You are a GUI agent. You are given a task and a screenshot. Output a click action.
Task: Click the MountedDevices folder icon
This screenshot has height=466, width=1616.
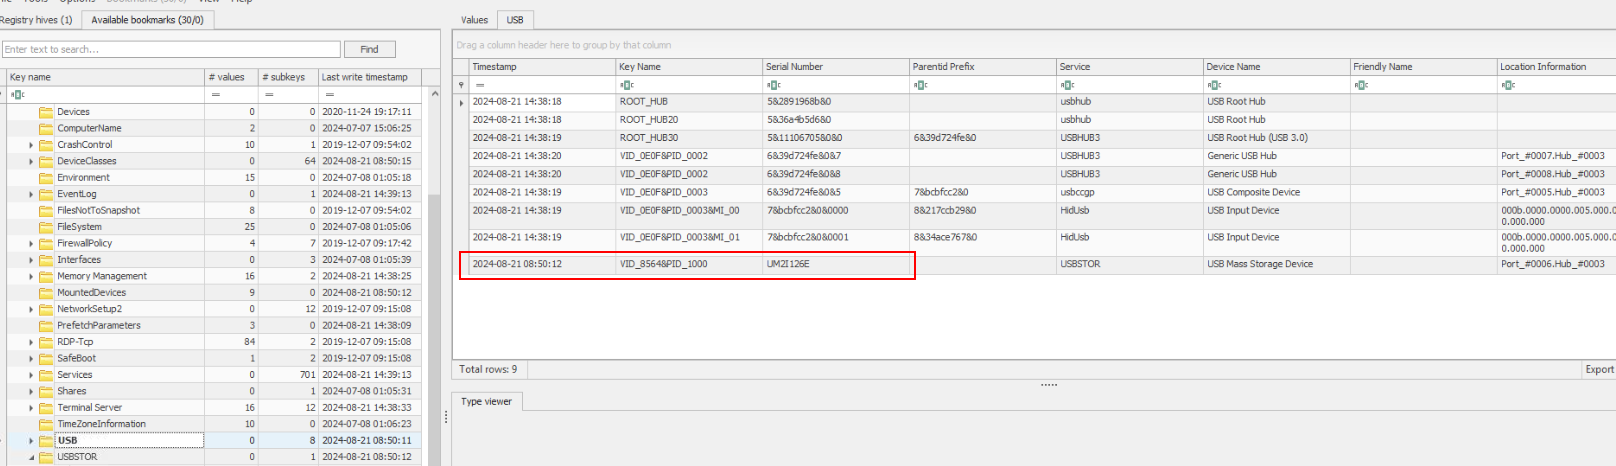click(x=46, y=293)
